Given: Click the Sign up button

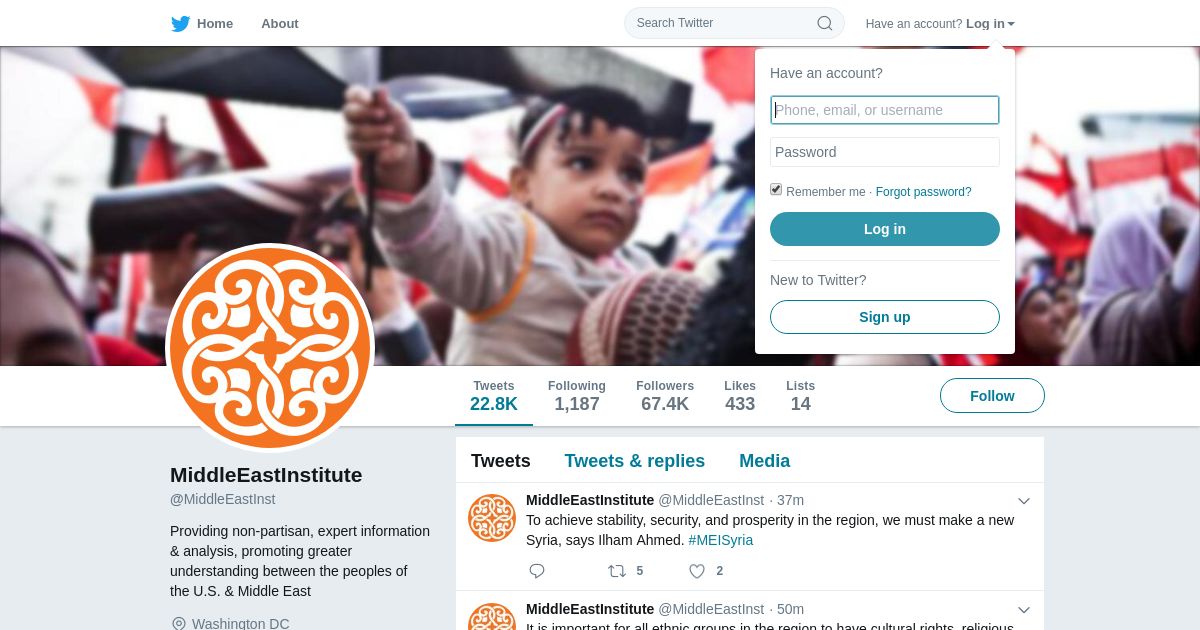Looking at the screenshot, I should (x=885, y=317).
